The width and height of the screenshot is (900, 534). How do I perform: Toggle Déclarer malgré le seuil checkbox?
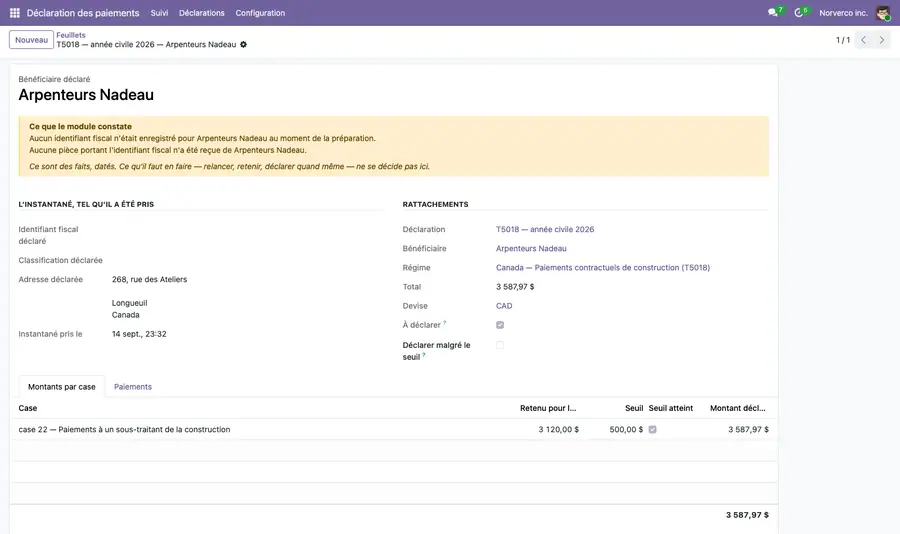(x=500, y=345)
